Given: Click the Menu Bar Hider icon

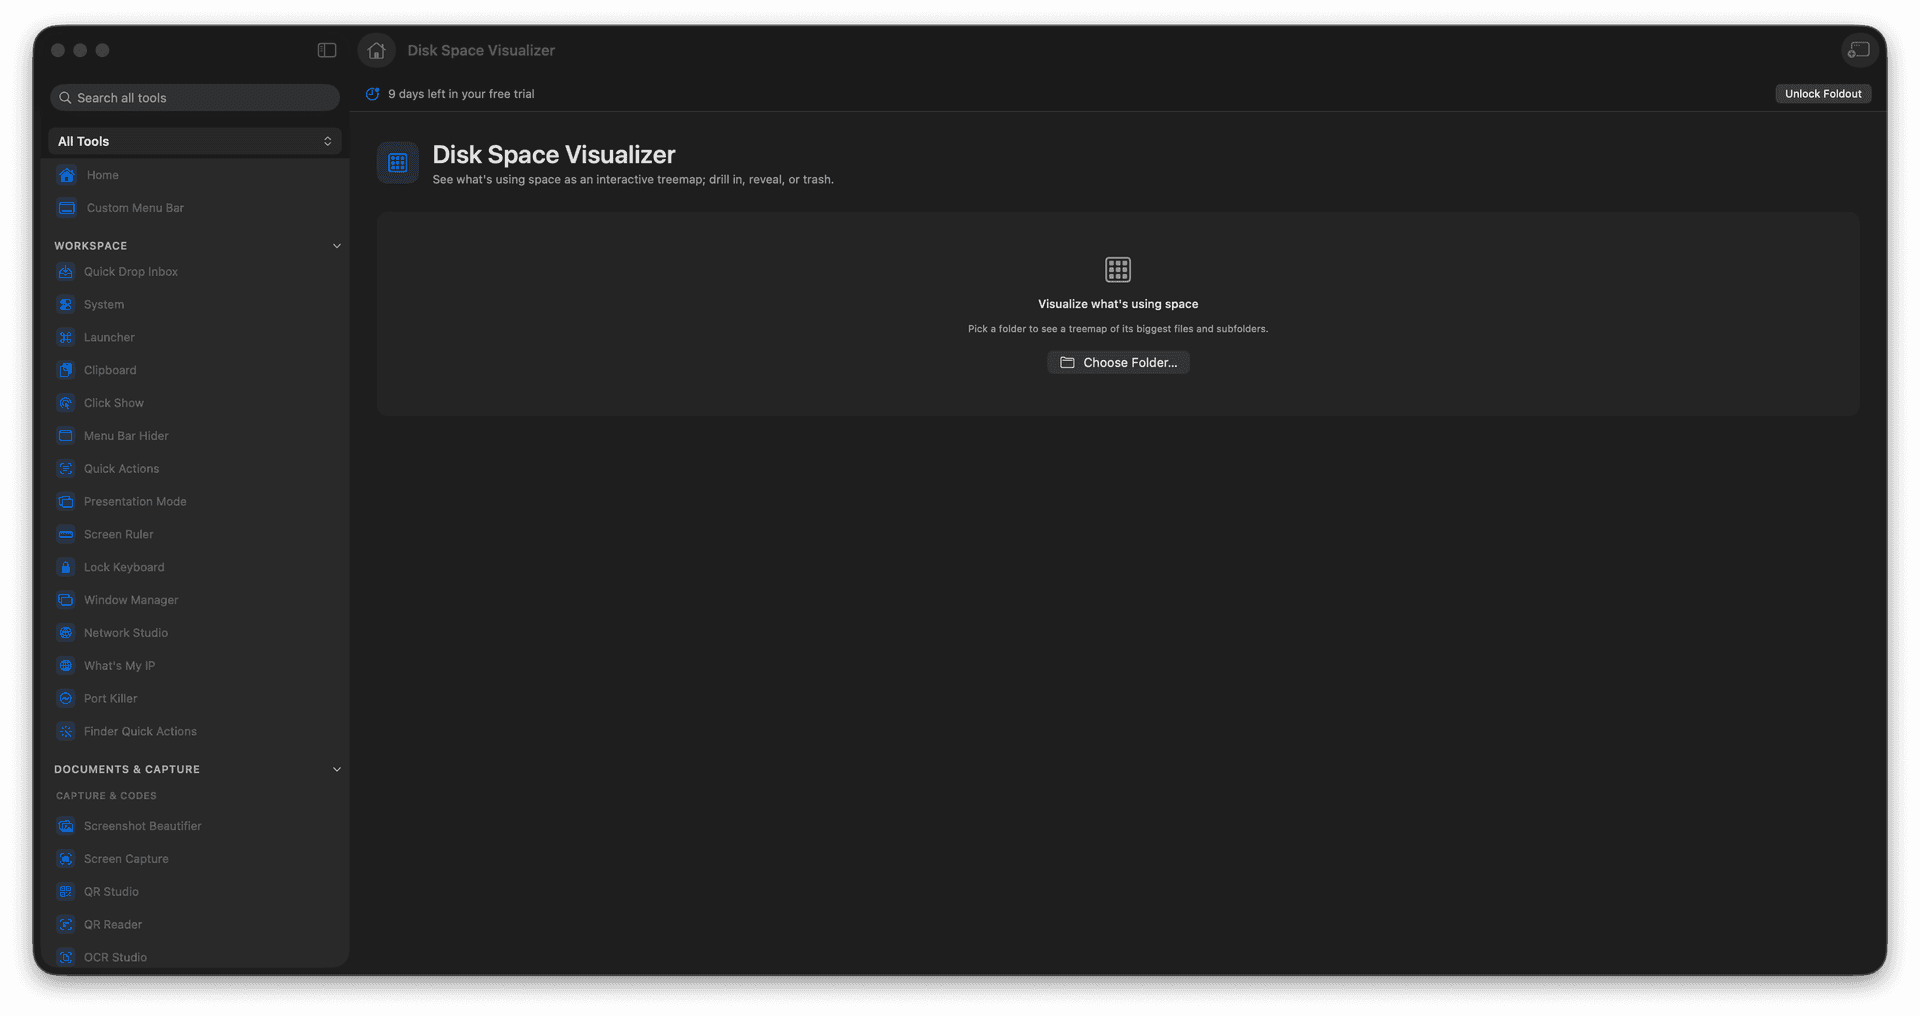Looking at the screenshot, I should 66,436.
